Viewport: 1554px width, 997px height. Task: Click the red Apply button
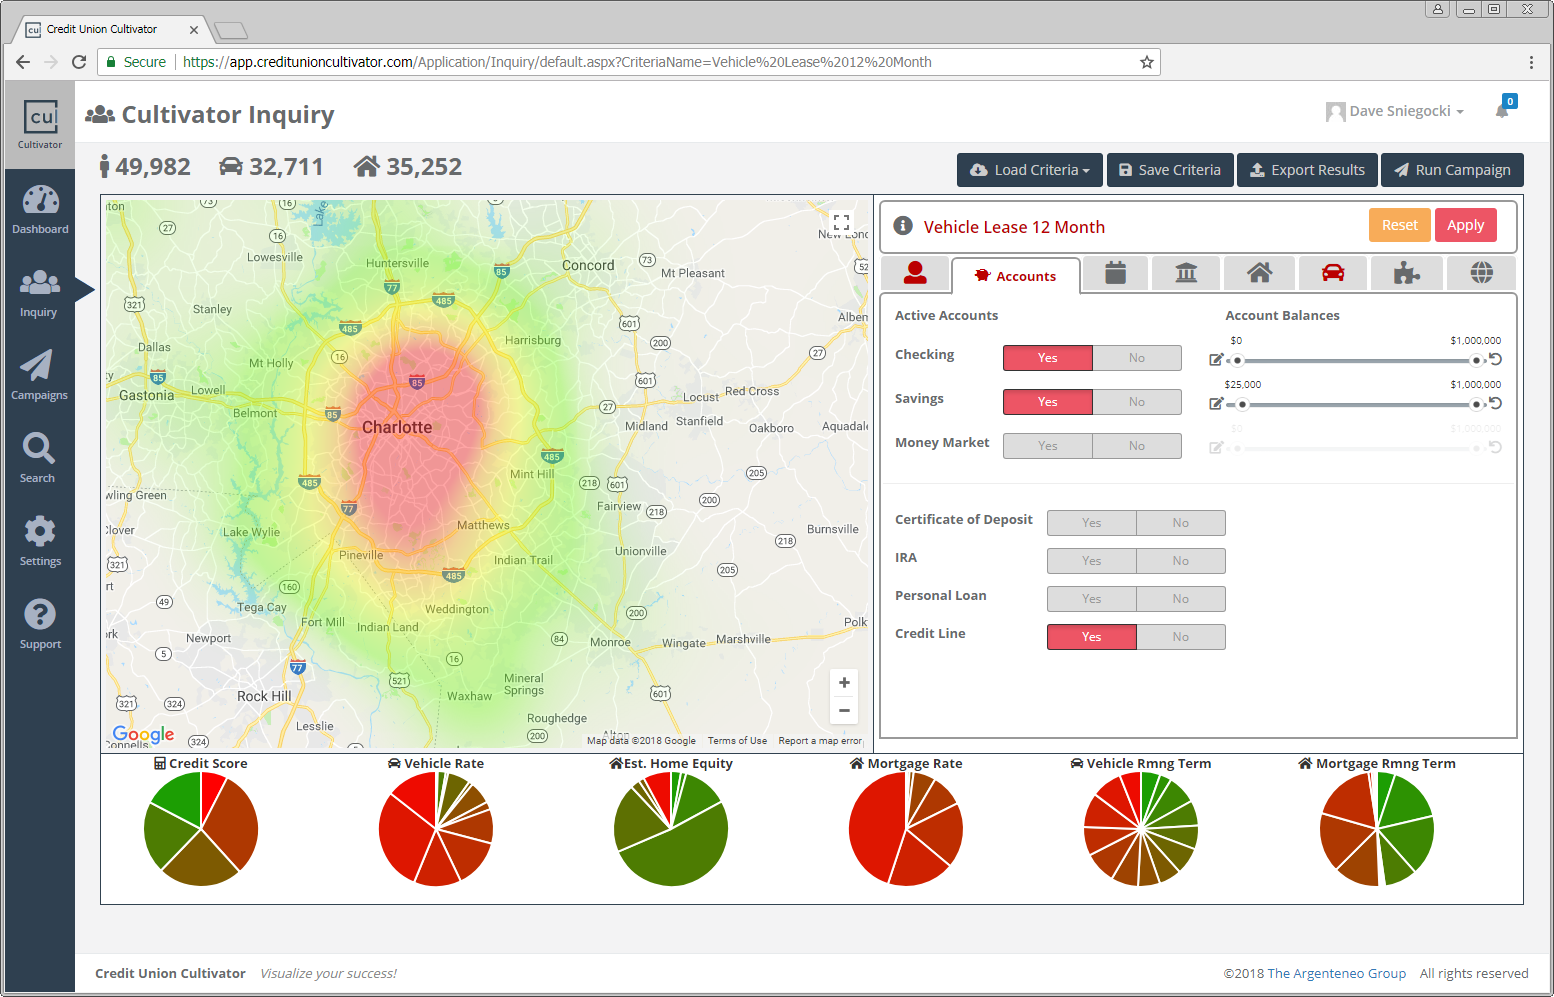pos(1466,225)
